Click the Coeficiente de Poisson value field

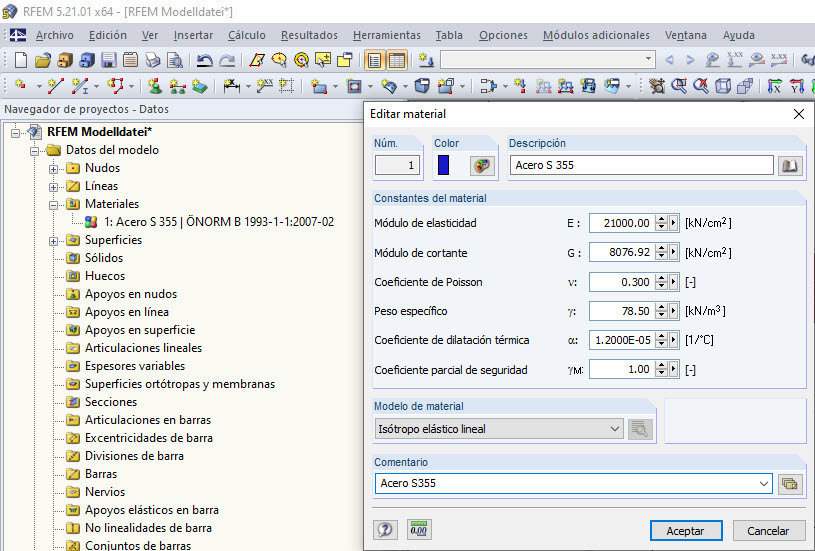(x=622, y=282)
